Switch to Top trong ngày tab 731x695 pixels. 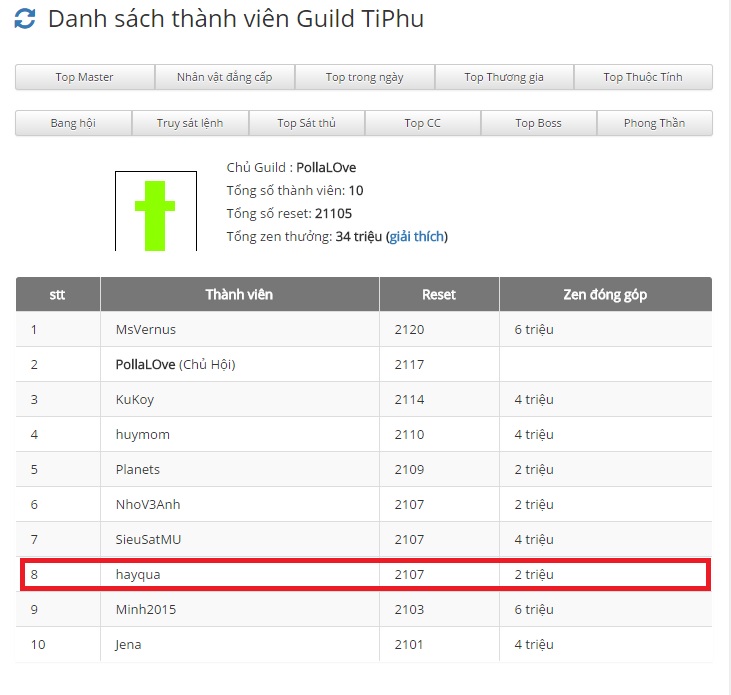(364, 77)
